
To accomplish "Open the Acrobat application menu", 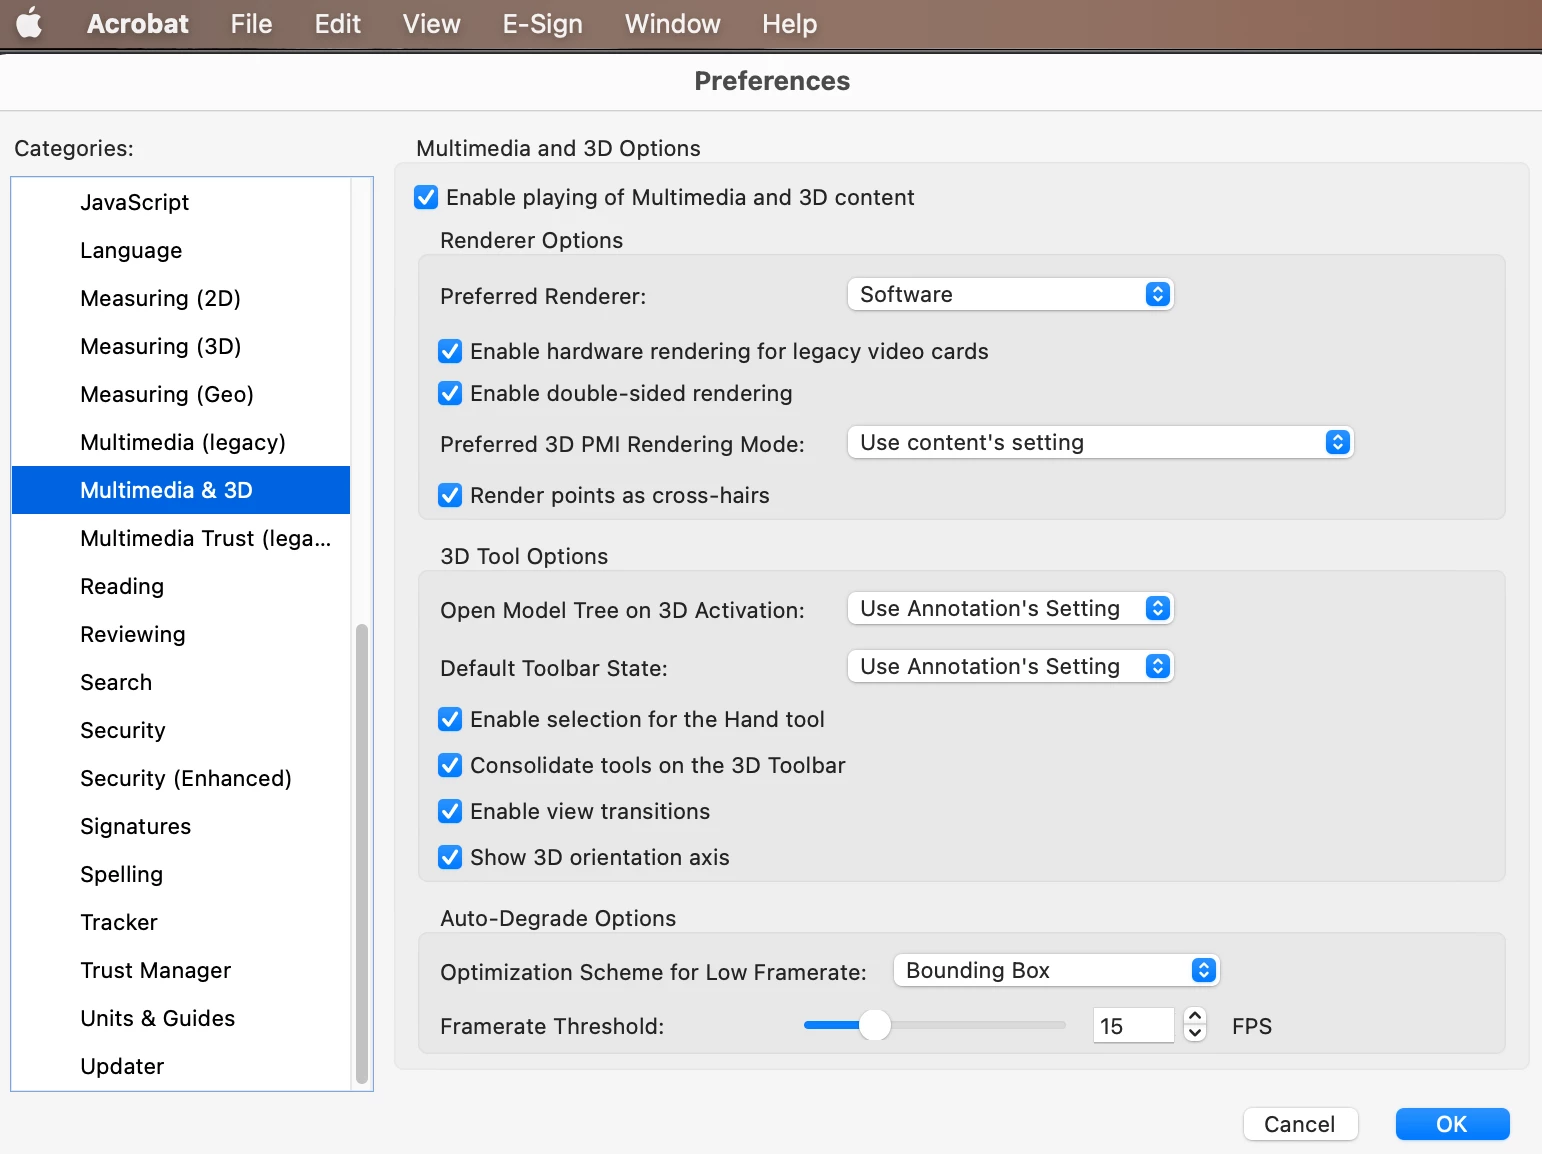I will click(x=137, y=23).
